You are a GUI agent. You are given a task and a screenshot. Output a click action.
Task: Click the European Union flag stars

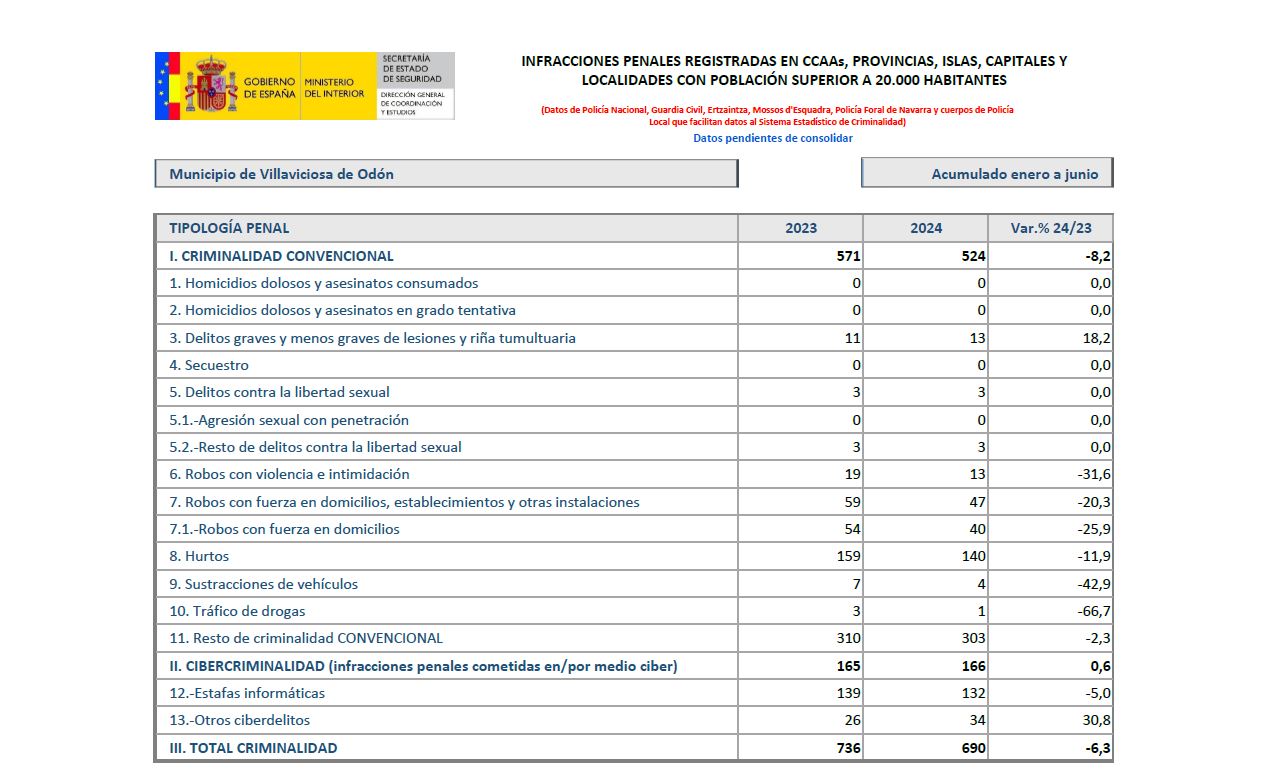tap(163, 86)
